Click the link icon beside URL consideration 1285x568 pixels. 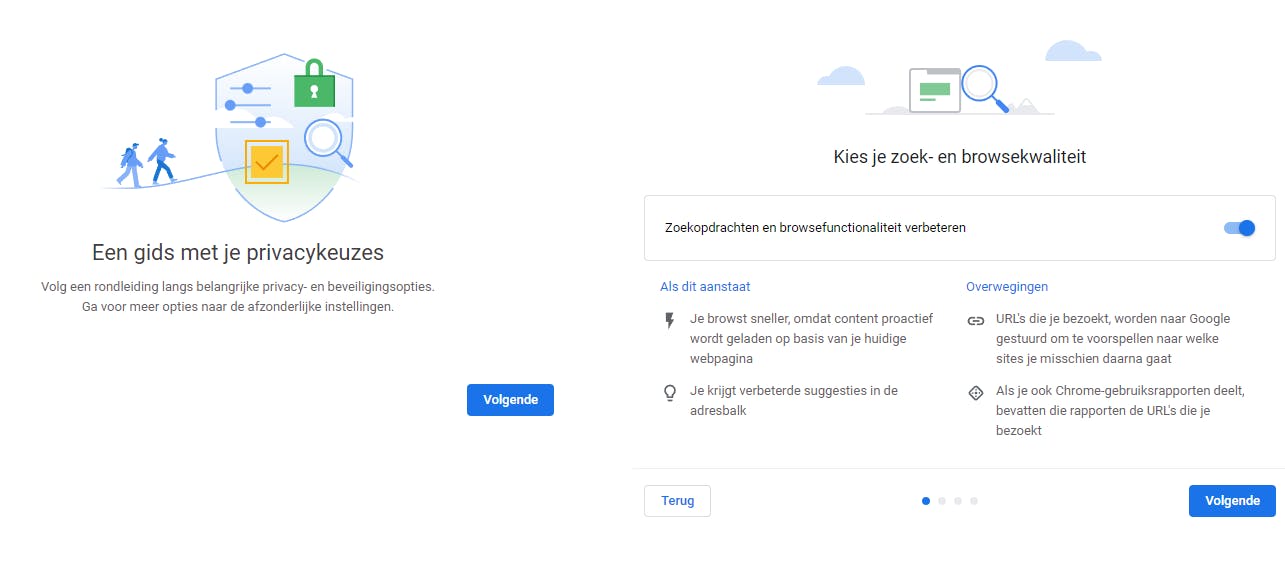pos(976,321)
